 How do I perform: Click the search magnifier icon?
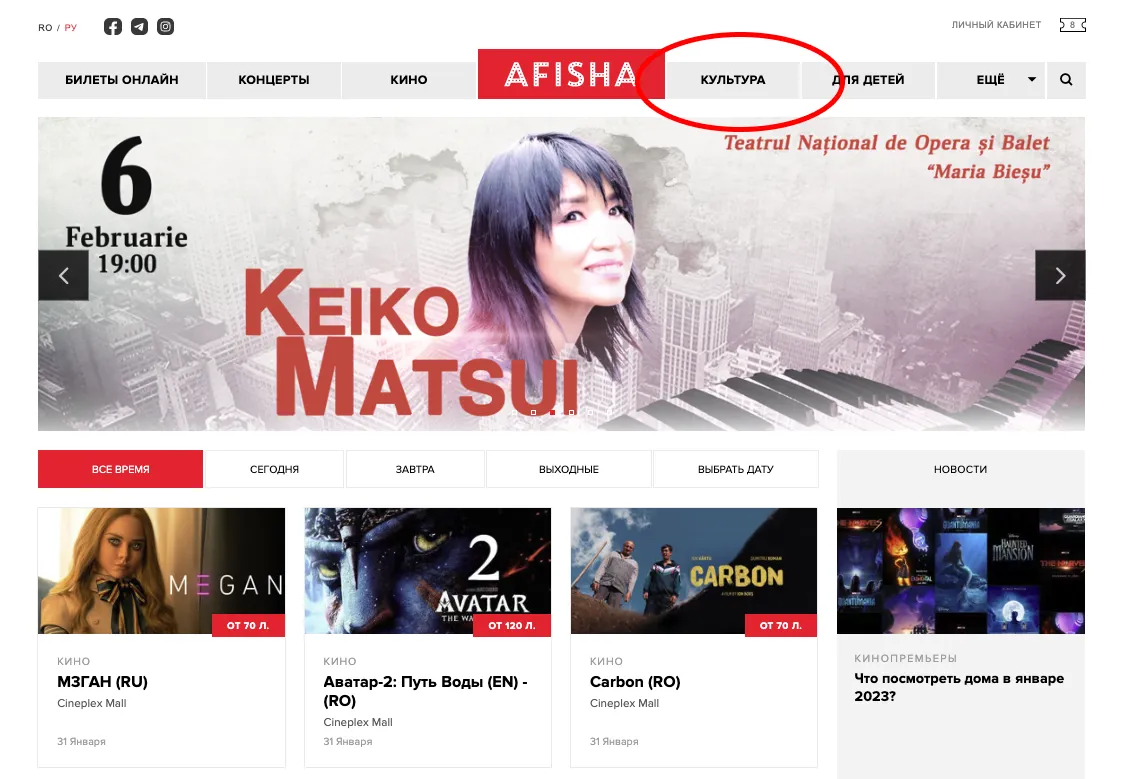pyautogui.click(x=1065, y=79)
